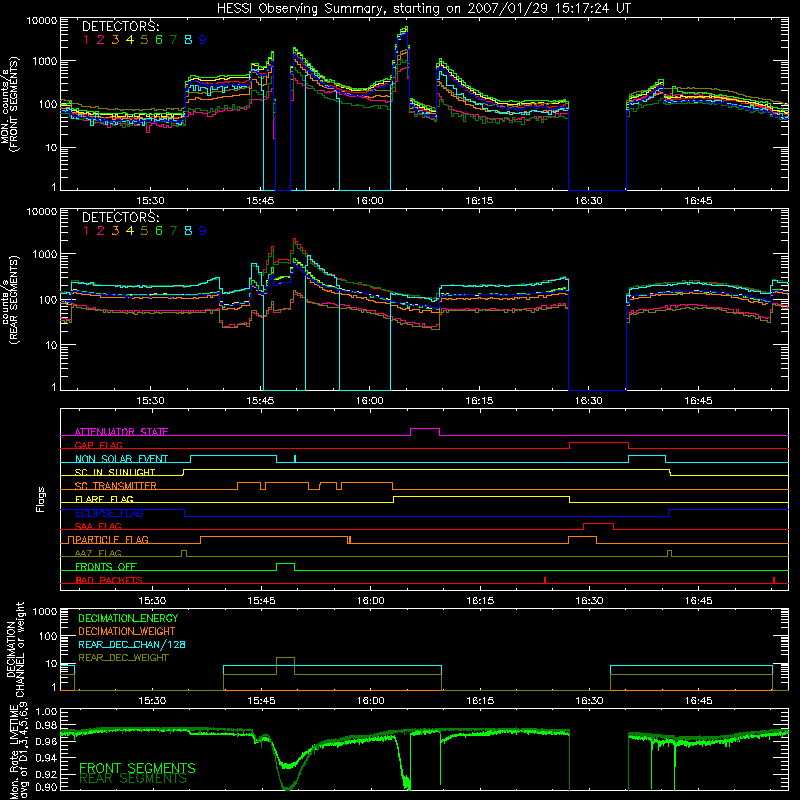The width and height of the screenshot is (800, 800).
Task: Click the ECLIPSE_FLAG label
Action: pyautogui.click(x=109, y=513)
